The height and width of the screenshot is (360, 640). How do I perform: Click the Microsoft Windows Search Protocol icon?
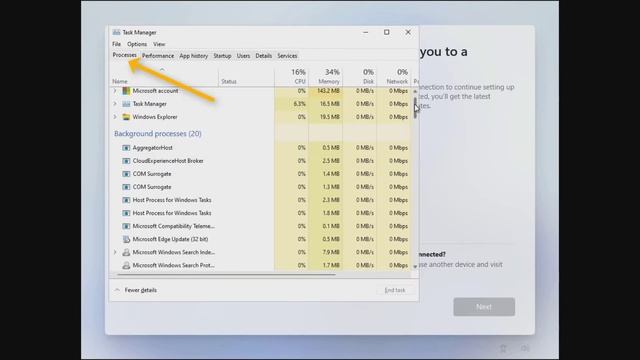[x=126, y=265]
